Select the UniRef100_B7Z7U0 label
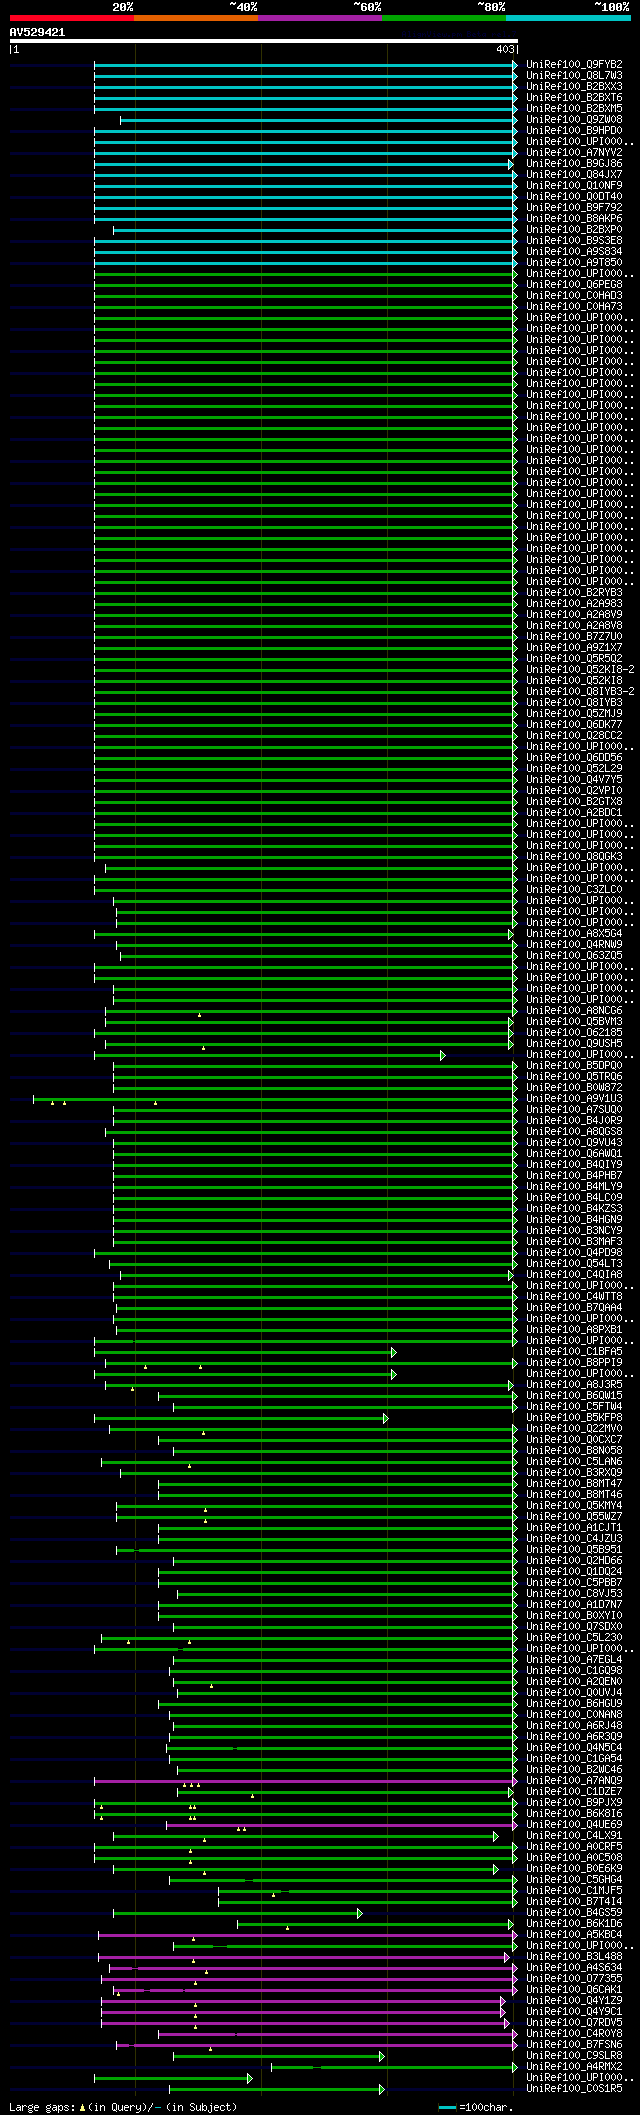The image size is (640, 2115). [x=574, y=636]
